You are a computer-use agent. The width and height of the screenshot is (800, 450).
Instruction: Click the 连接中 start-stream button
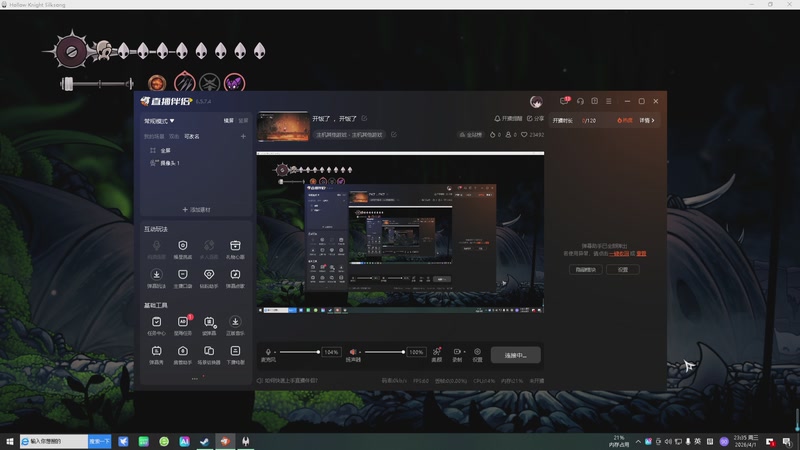click(x=515, y=355)
